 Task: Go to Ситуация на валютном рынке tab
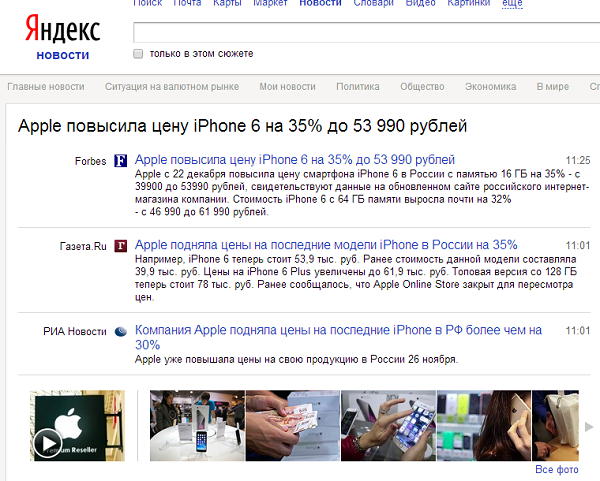(172, 87)
